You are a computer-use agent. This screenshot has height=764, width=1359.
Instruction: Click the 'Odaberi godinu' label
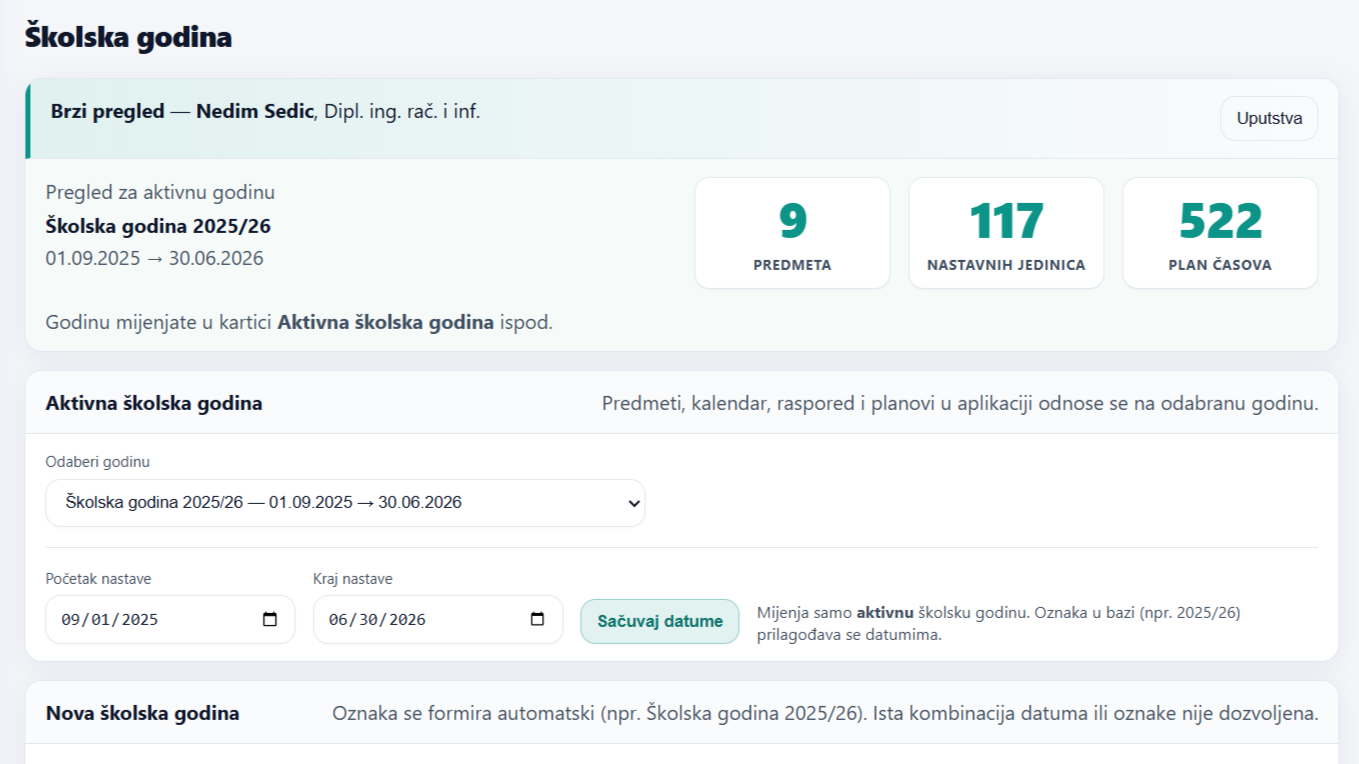(98, 462)
